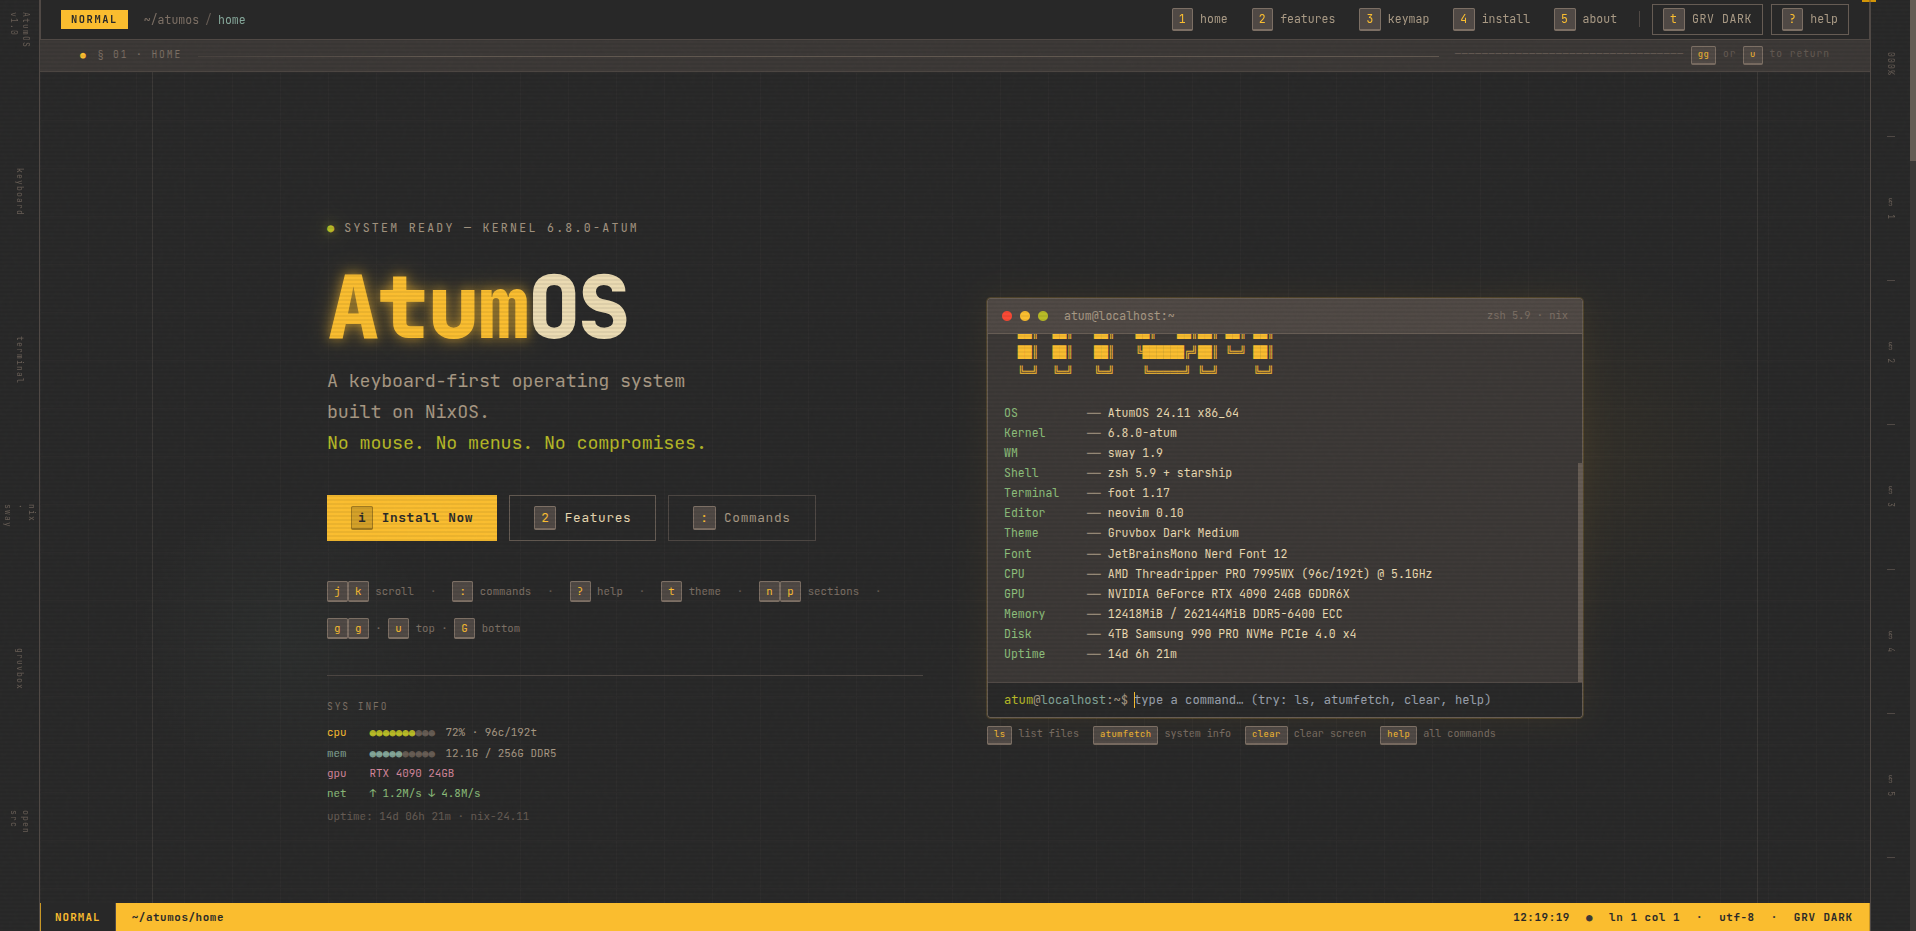Click the terminal label in left gutter

(19, 360)
